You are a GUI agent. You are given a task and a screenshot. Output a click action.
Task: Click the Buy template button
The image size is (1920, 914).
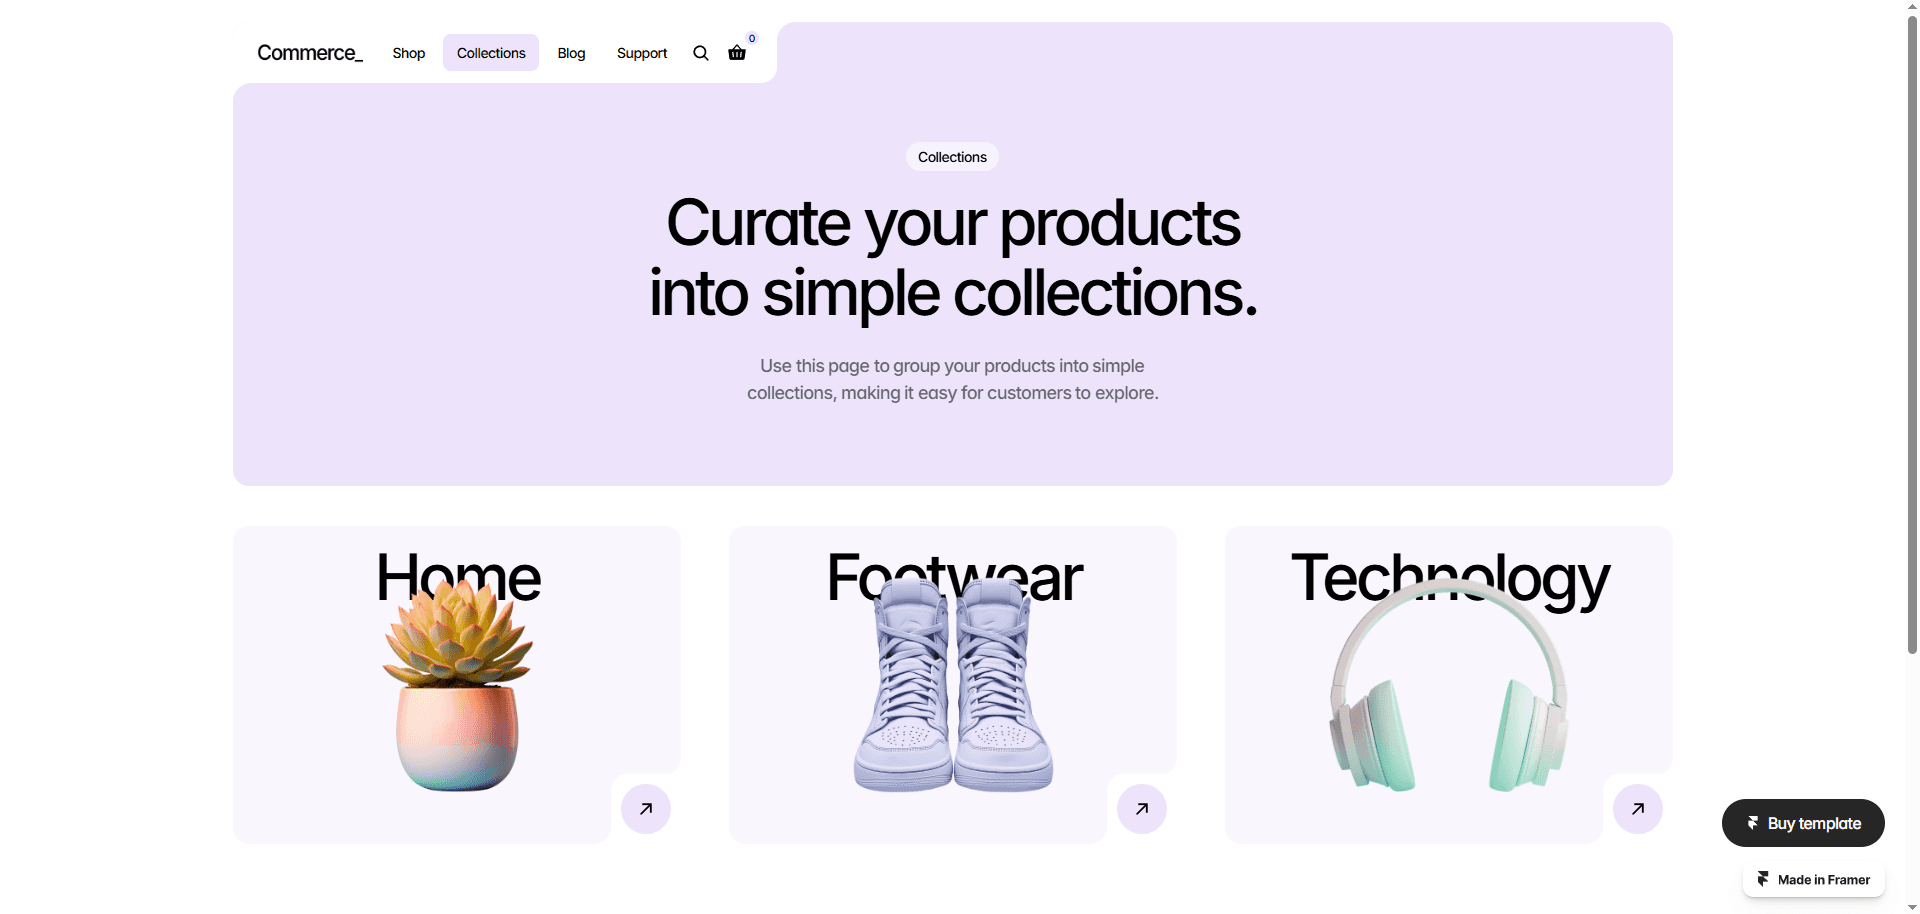point(1803,823)
